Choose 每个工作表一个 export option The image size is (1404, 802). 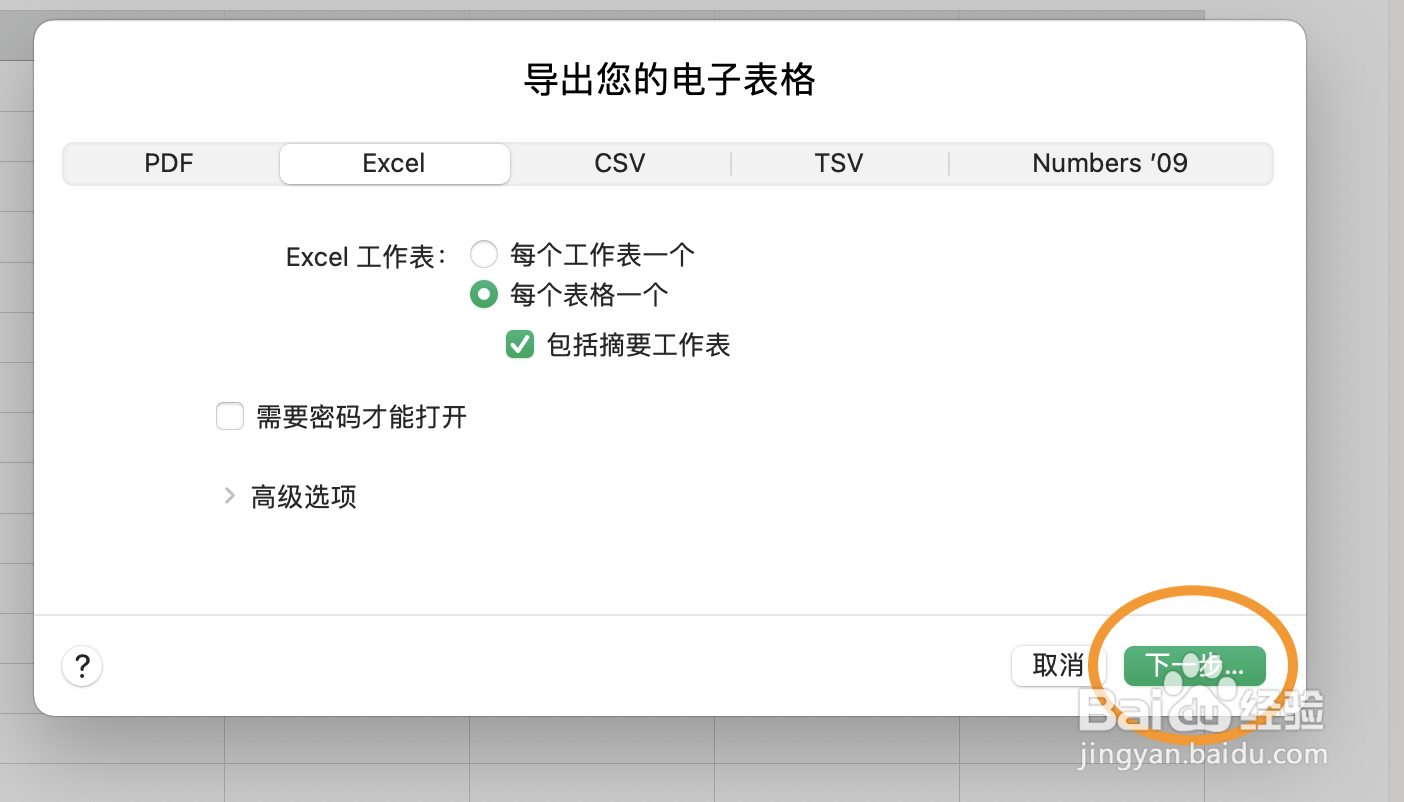point(484,254)
